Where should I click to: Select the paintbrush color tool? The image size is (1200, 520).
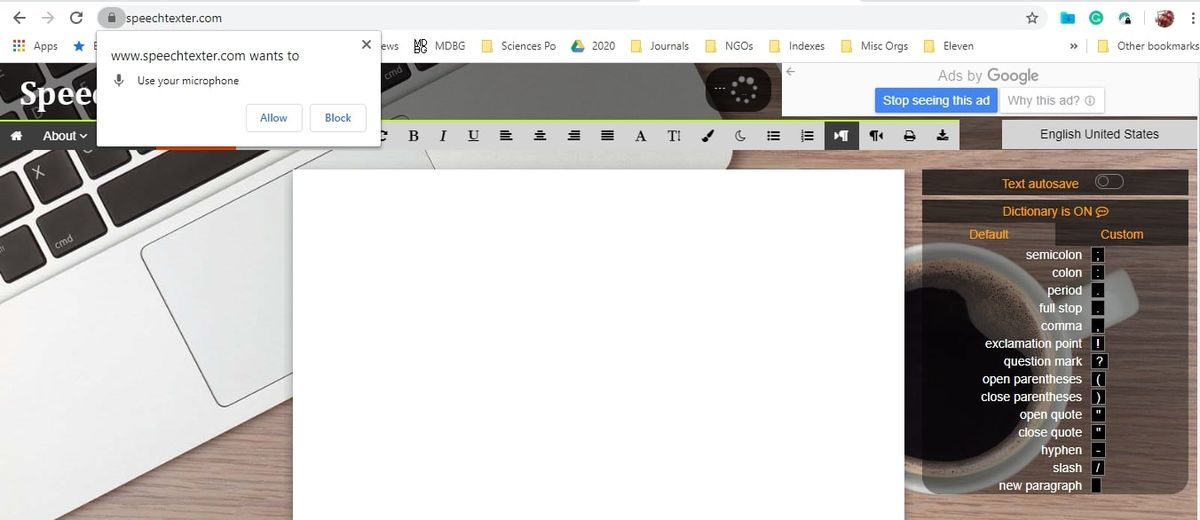tap(707, 136)
